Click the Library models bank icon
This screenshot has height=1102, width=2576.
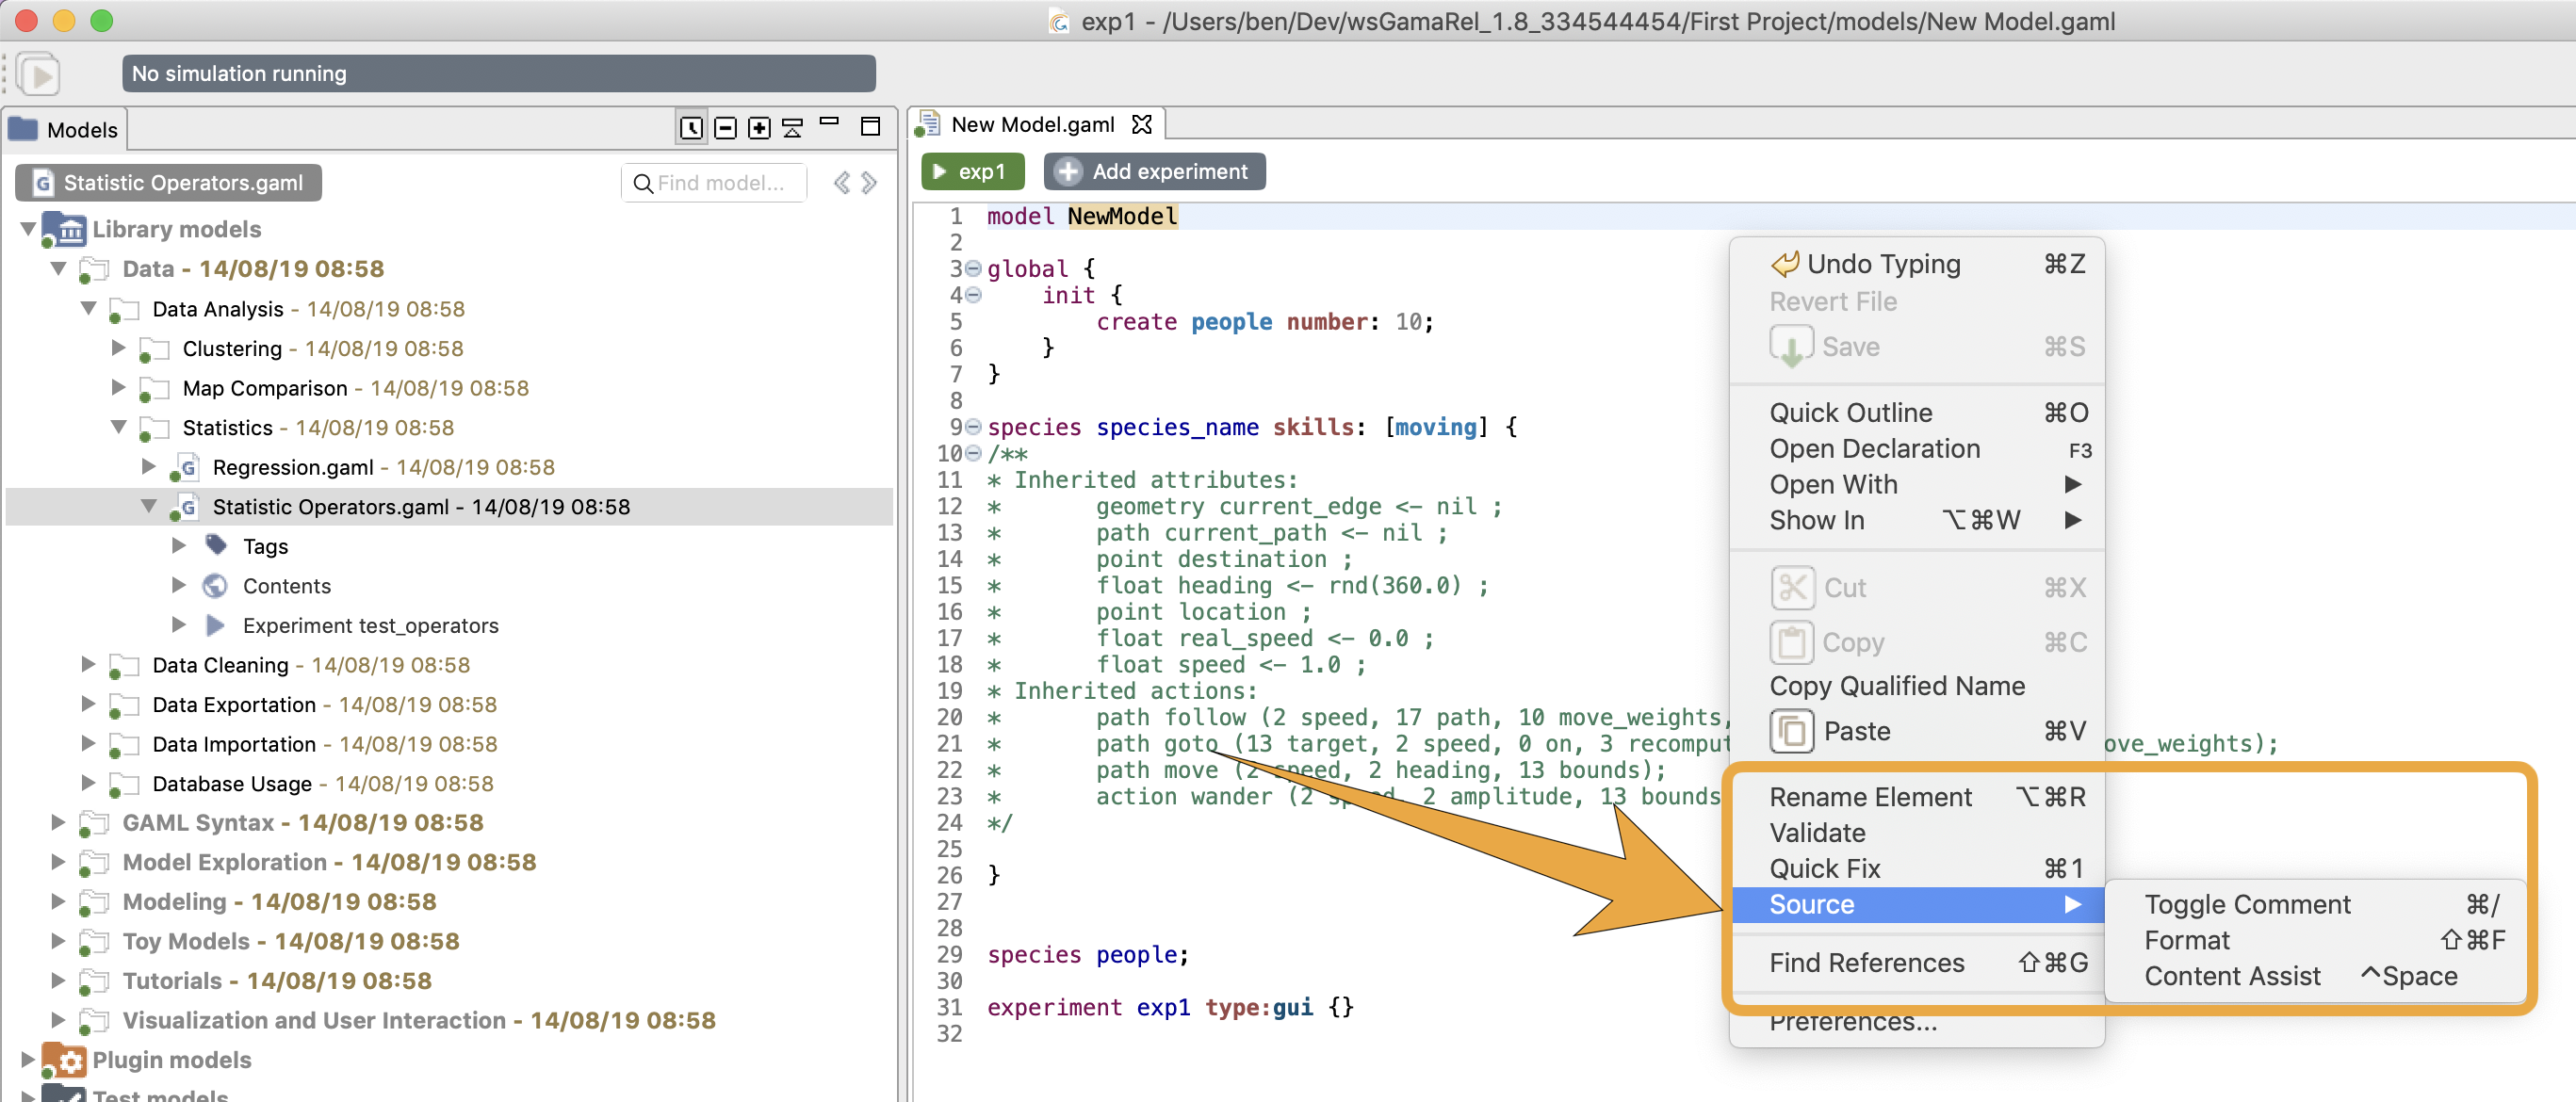(x=64, y=229)
